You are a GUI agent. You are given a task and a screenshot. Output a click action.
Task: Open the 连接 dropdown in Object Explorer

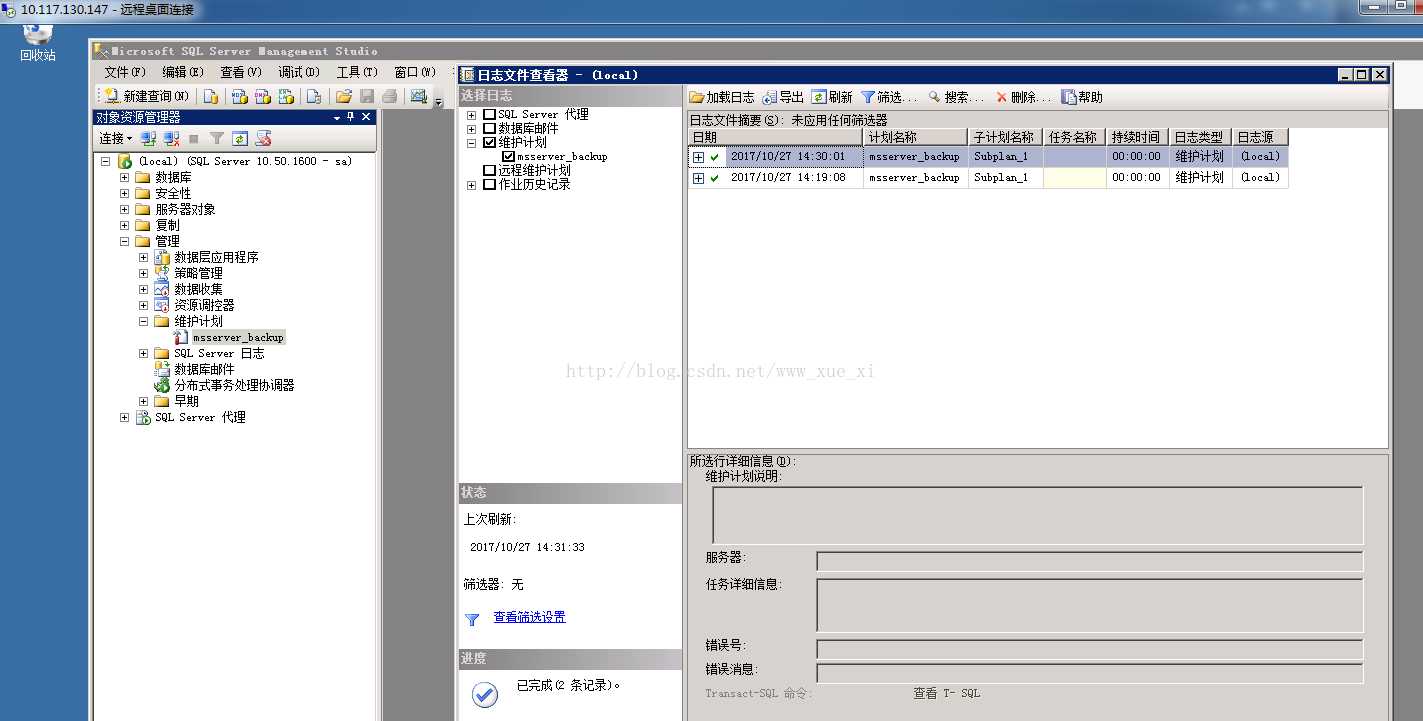tap(116, 138)
